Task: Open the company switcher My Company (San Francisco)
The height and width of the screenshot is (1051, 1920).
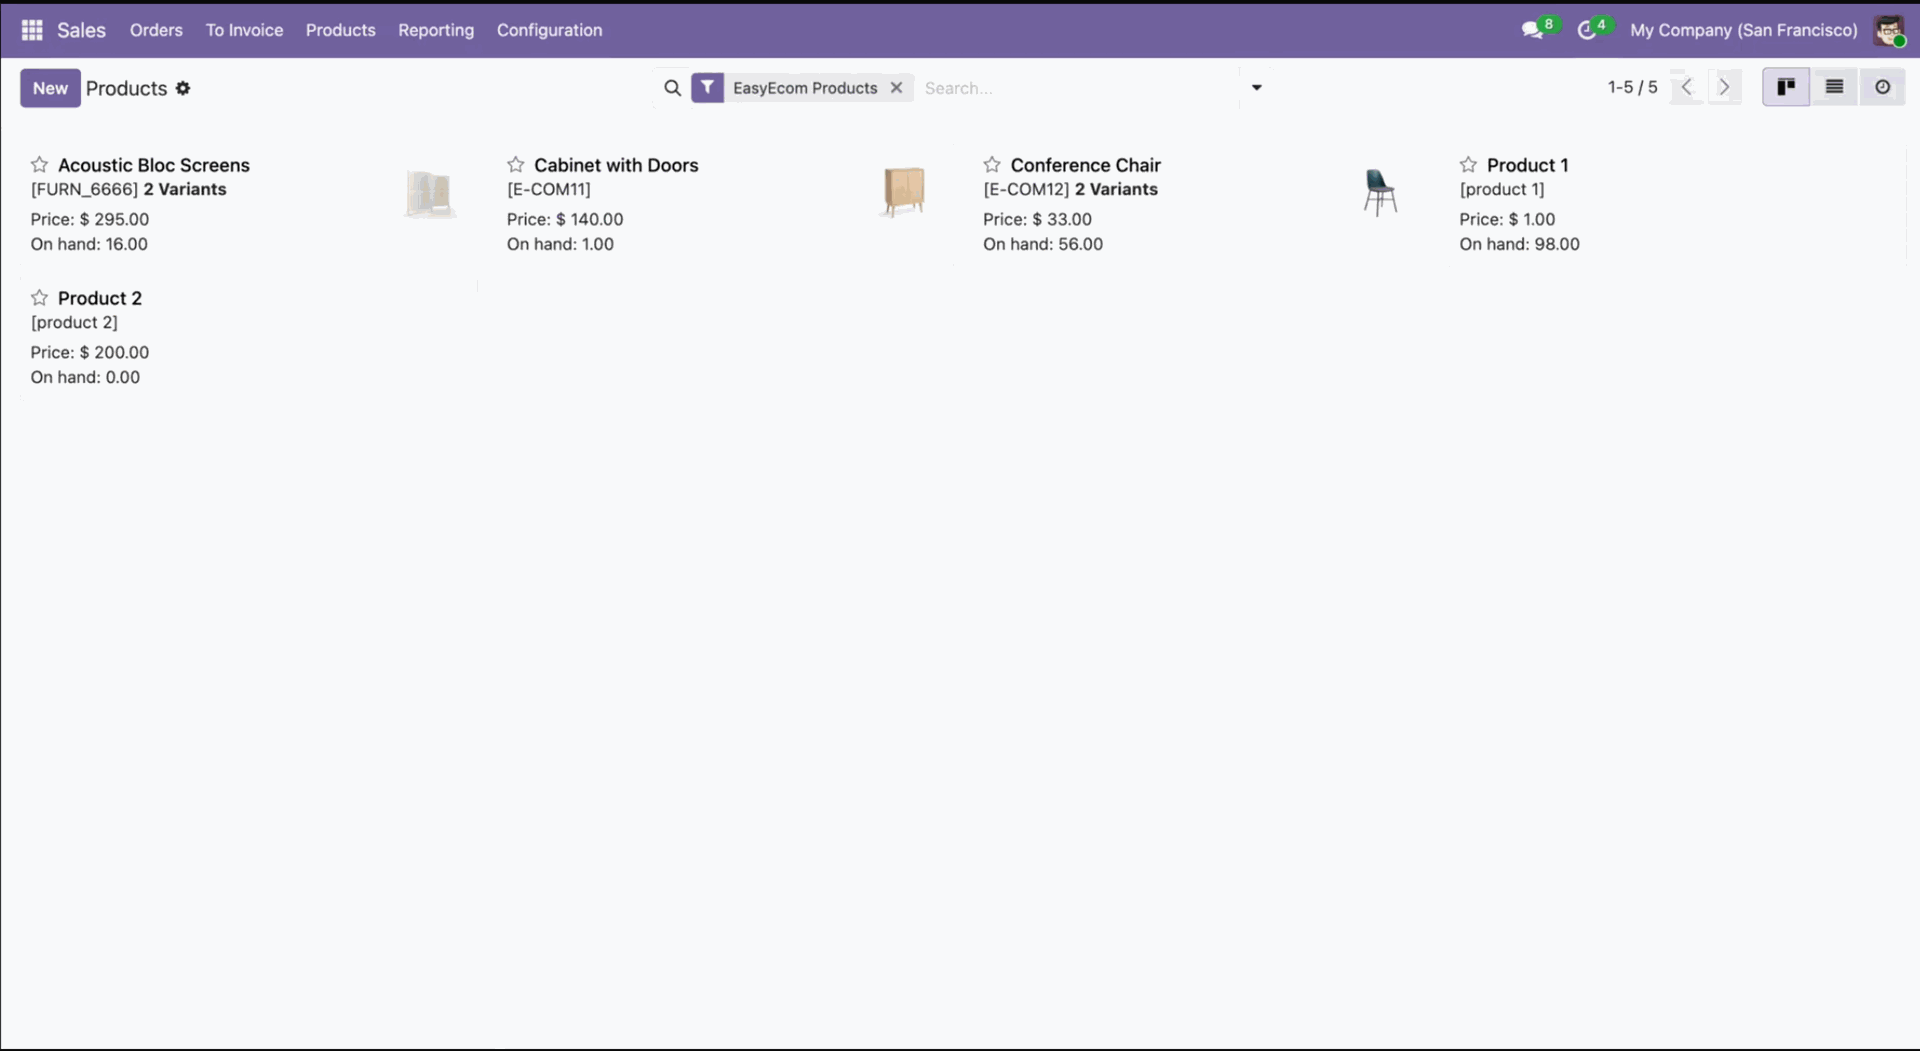Action: click(1743, 30)
